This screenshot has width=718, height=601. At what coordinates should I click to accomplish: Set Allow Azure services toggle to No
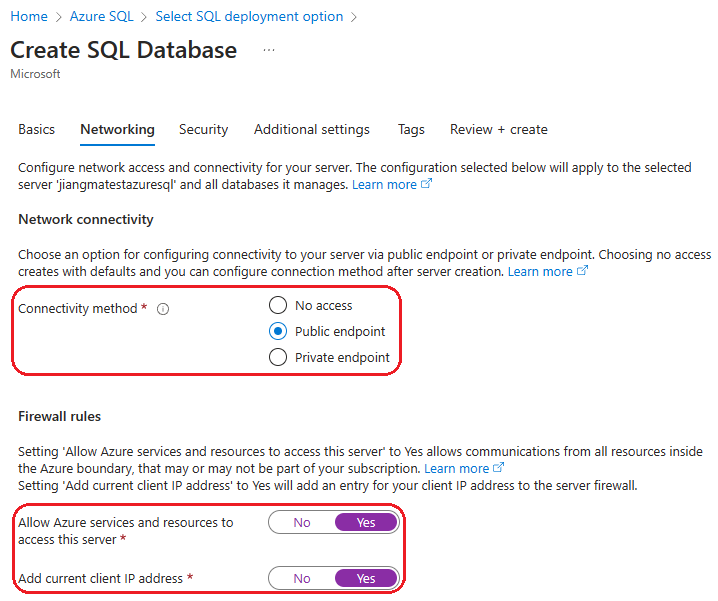pos(301,523)
